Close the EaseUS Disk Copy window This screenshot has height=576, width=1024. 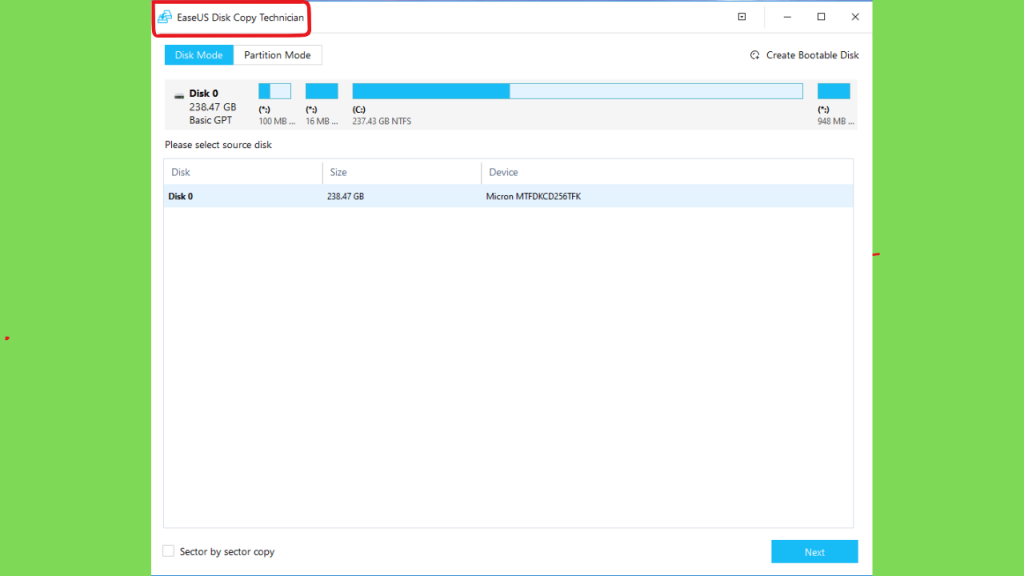(x=855, y=17)
